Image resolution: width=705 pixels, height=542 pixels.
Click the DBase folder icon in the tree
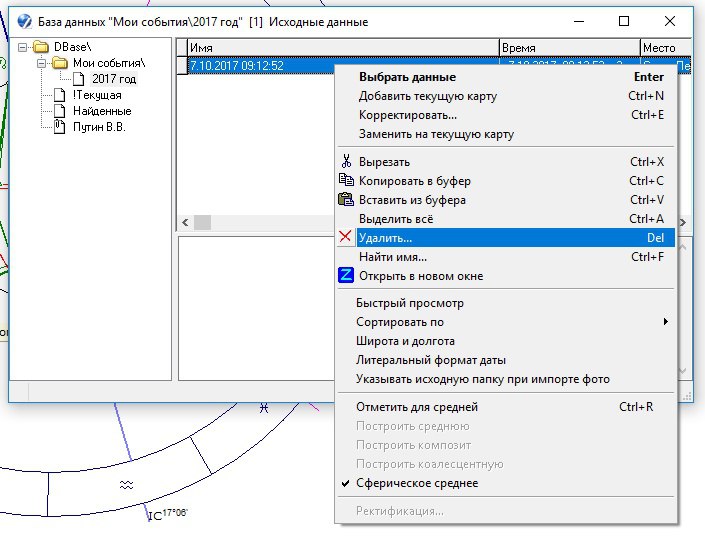pyautogui.click(x=40, y=47)
